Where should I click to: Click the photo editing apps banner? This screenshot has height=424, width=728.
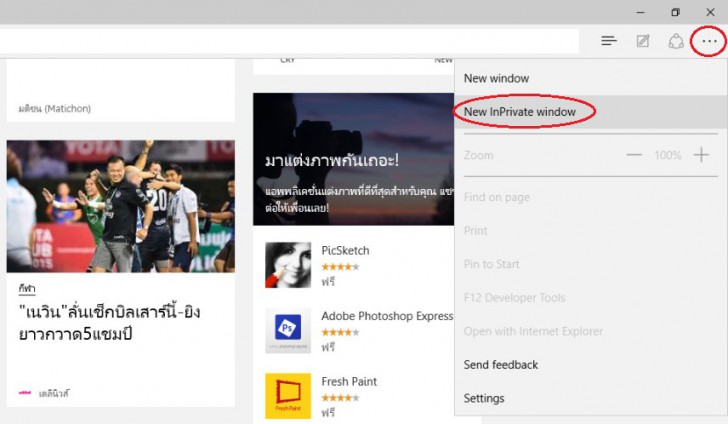pyautogui.click(x=354, y=160)
